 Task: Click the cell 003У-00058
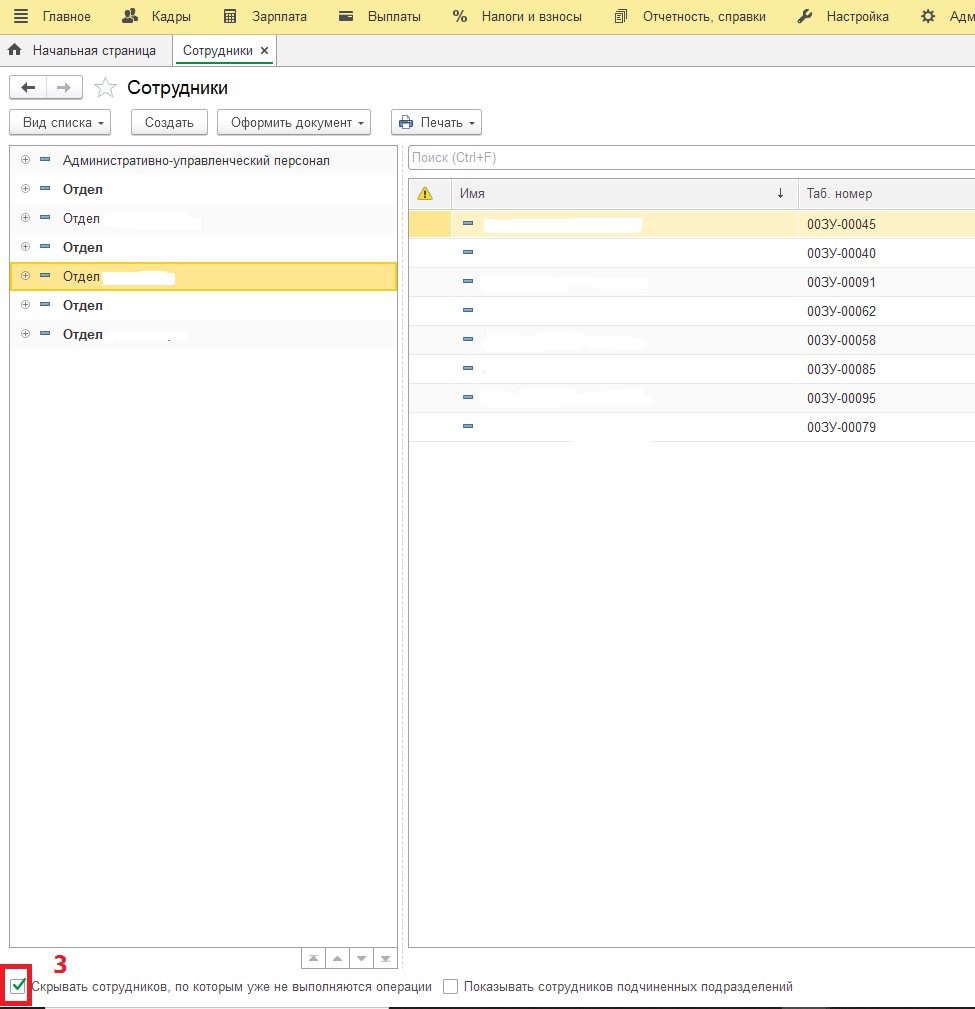pos(841,340)
